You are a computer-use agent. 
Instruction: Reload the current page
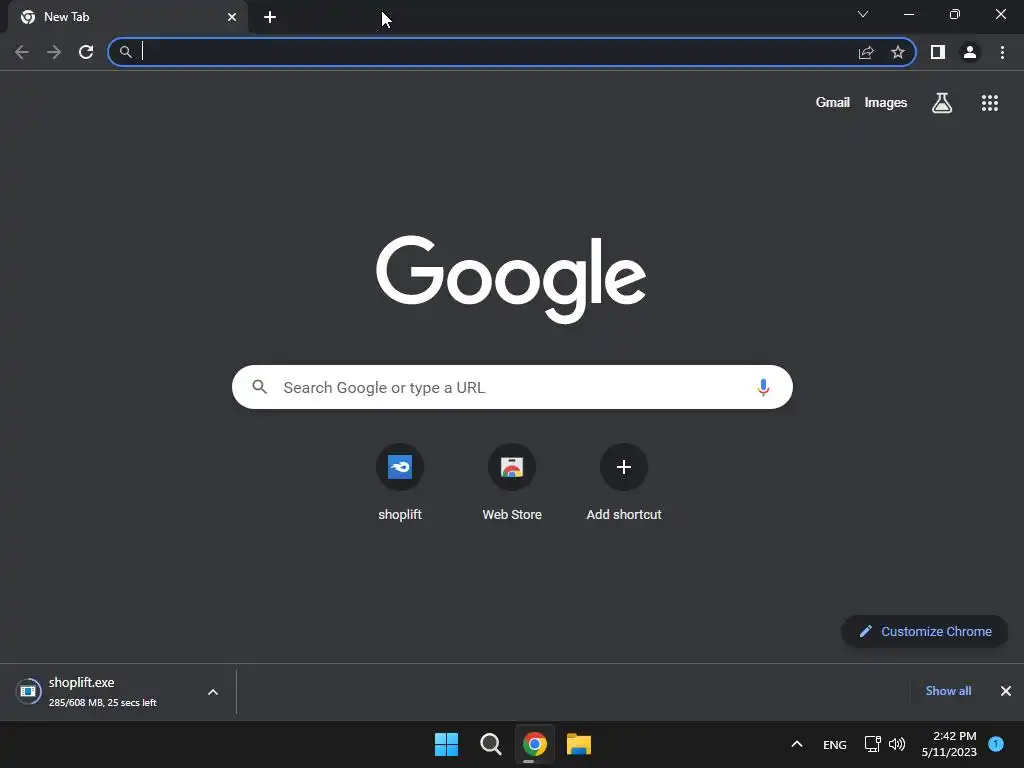[86, 52]
